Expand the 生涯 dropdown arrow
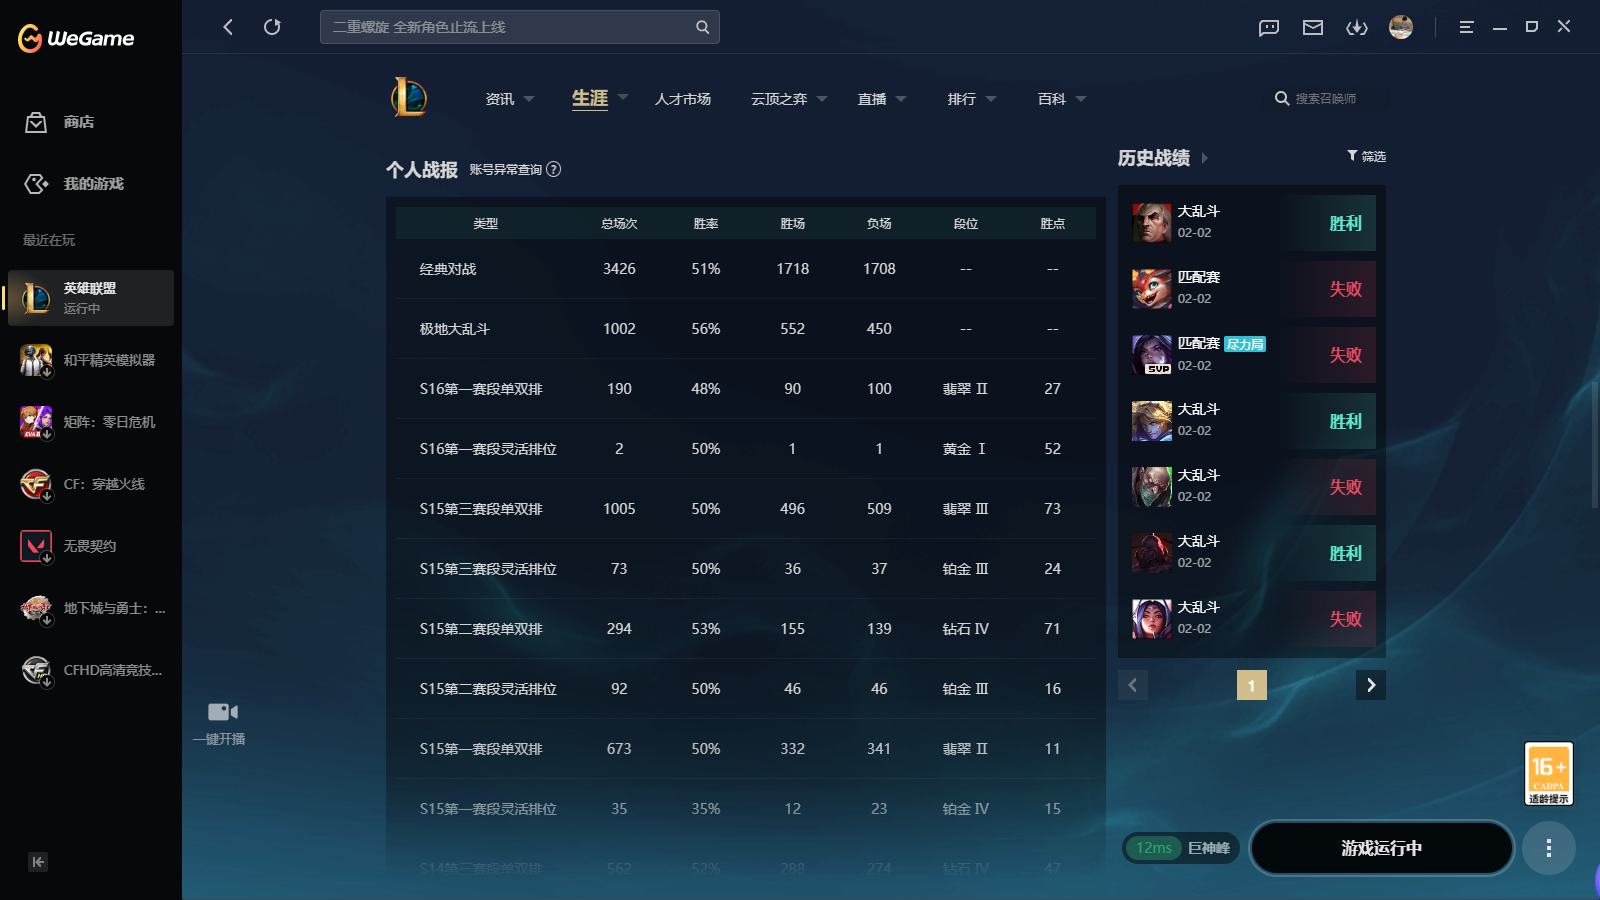Viewport: 1600px width, 900px height. (623, 98)
